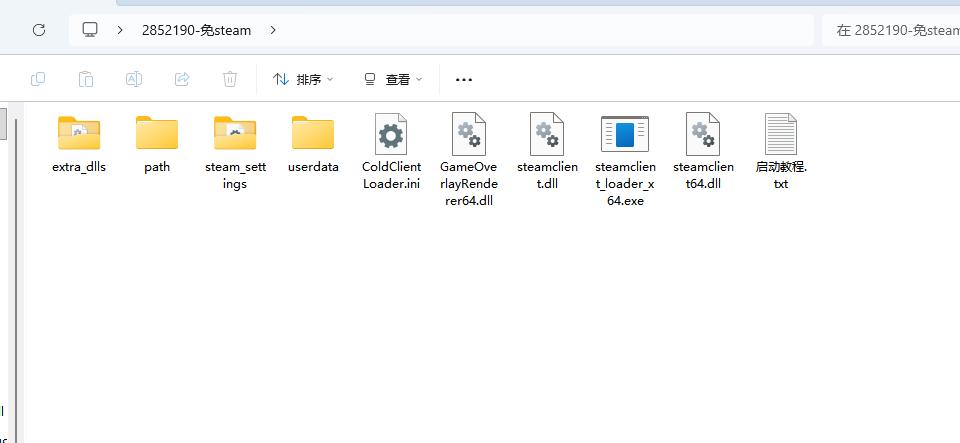Select the steamclient_loader_x64.exe icon
This screenshot has width=960, height=443.
pyautogui.click(x=624, y=134)
